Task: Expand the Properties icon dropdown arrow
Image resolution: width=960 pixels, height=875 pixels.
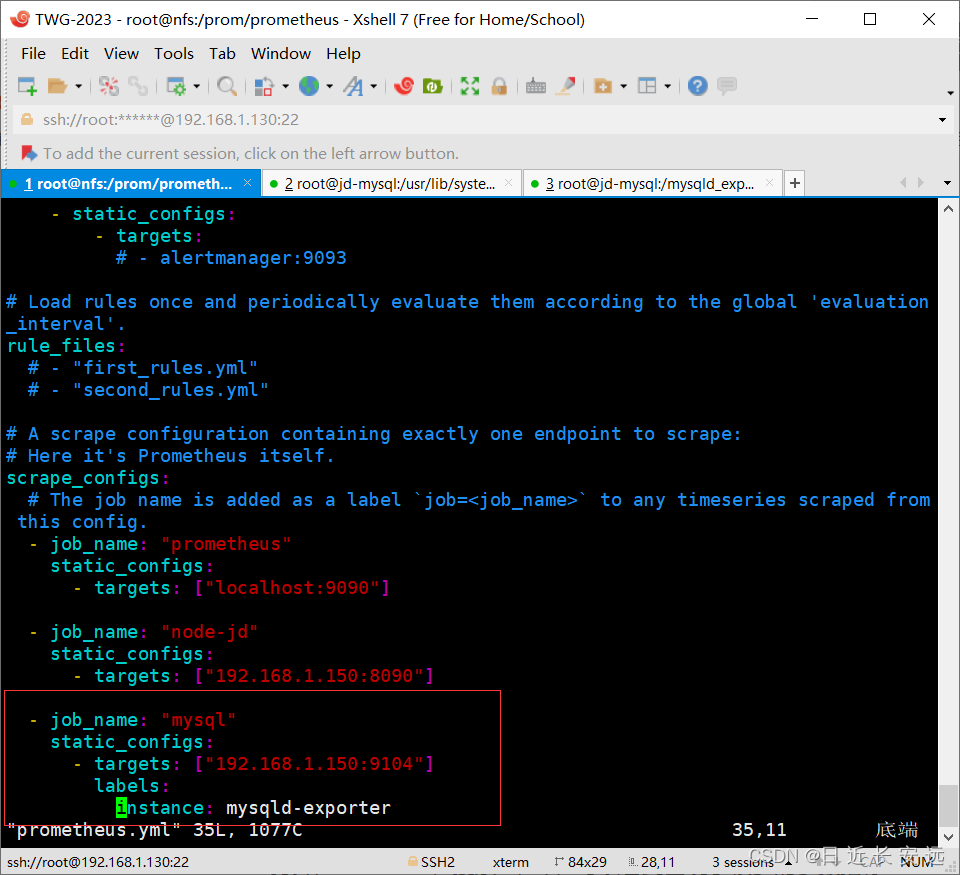Action: pos(197,86)
